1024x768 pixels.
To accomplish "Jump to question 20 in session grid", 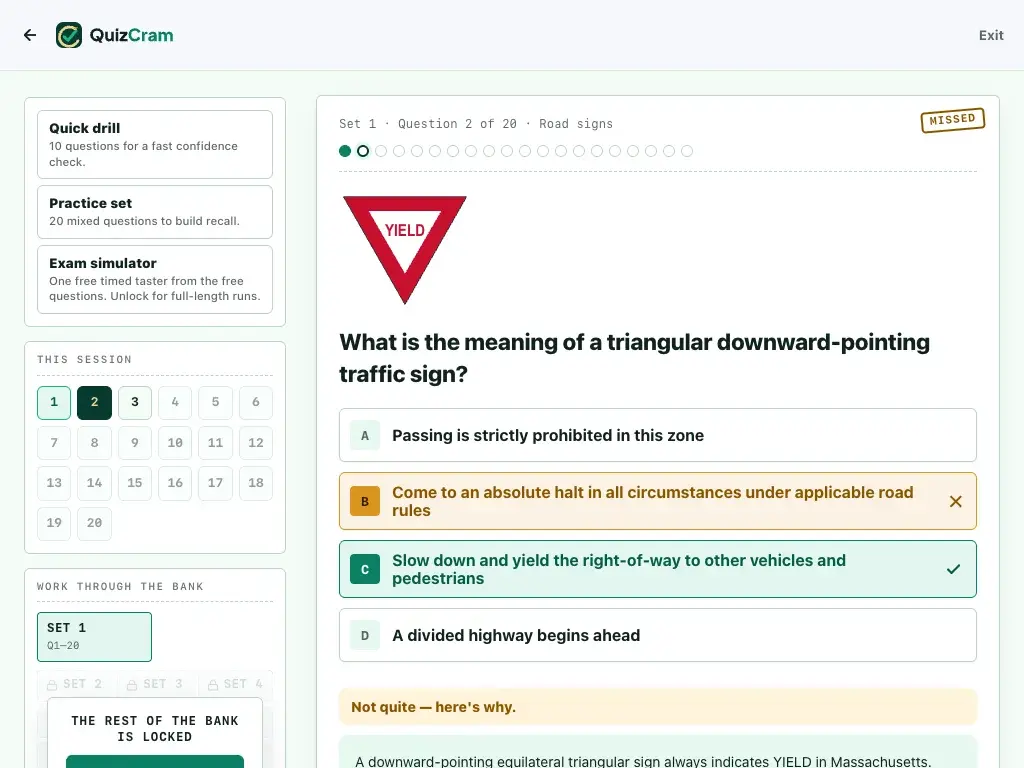I will (95, 523).
